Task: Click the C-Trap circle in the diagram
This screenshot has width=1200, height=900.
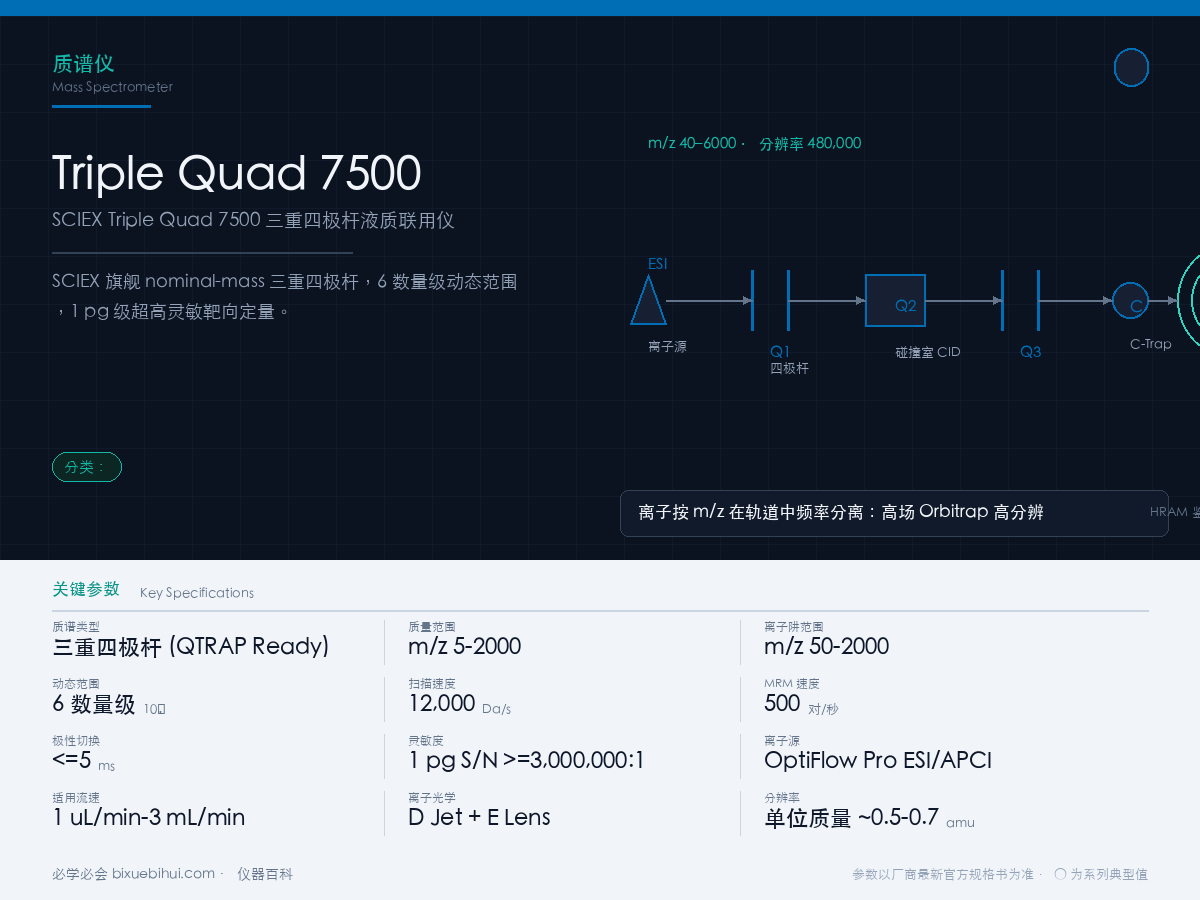Action: [1131, 300]
